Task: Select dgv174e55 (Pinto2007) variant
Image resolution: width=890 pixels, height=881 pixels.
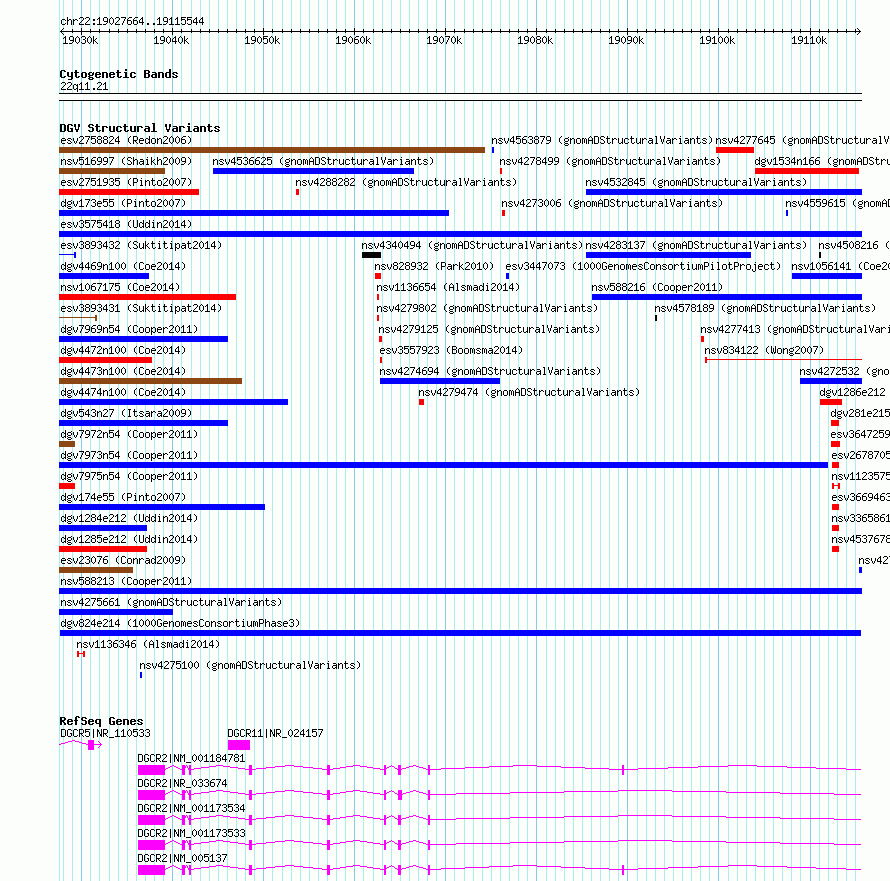Action: [123, 497]
